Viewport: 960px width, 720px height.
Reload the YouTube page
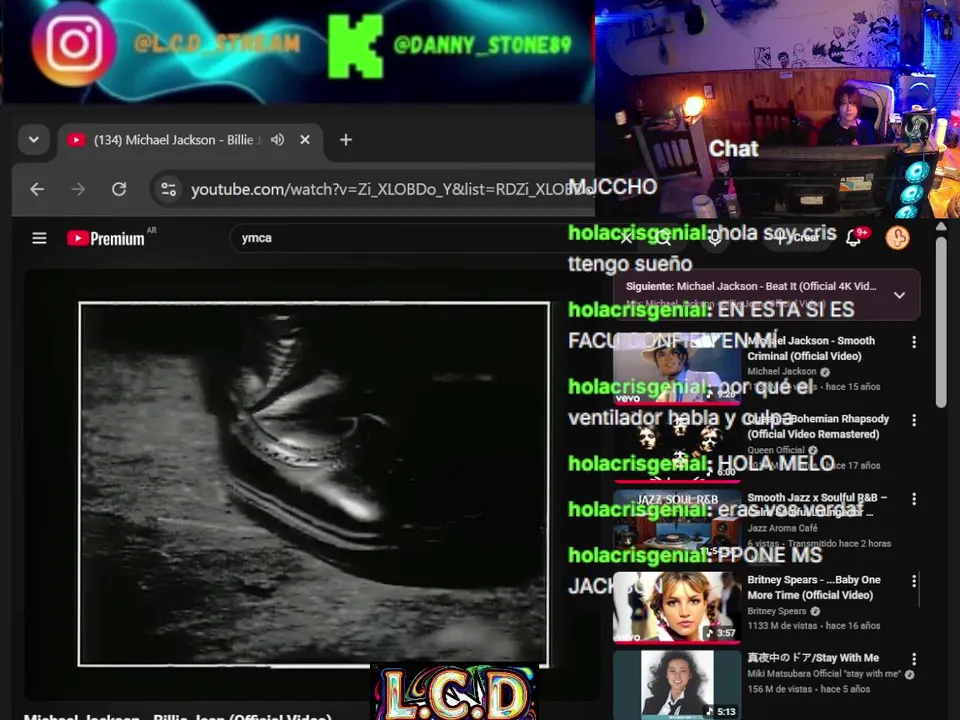pos(119,189)
